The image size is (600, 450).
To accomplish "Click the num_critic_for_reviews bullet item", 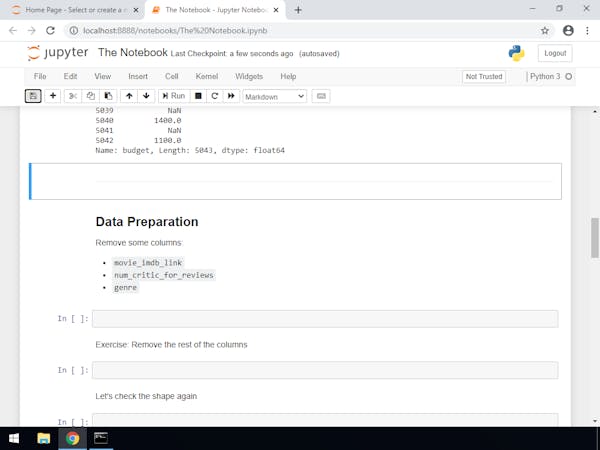I will pyautogui.click(x=164, y=275).
